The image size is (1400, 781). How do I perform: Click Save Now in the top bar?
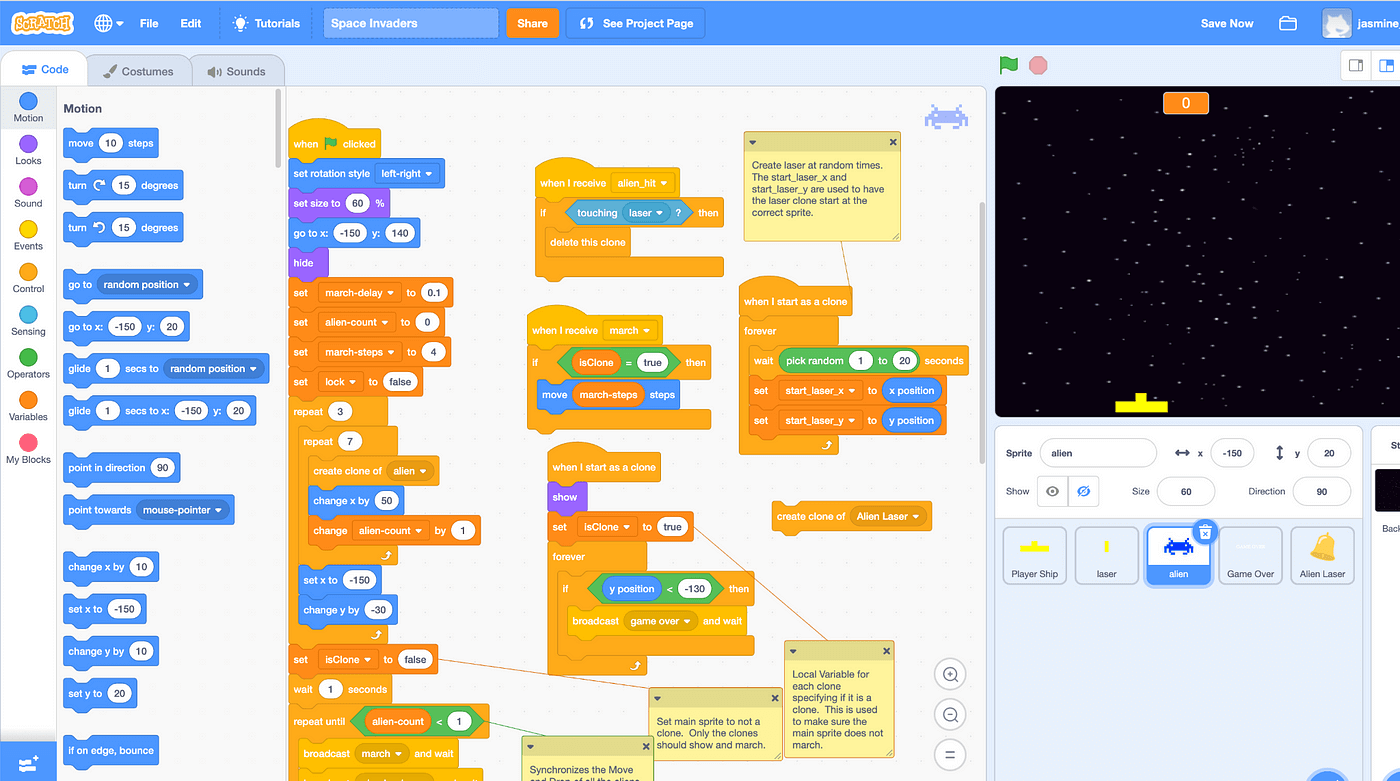coord(1226,22)
